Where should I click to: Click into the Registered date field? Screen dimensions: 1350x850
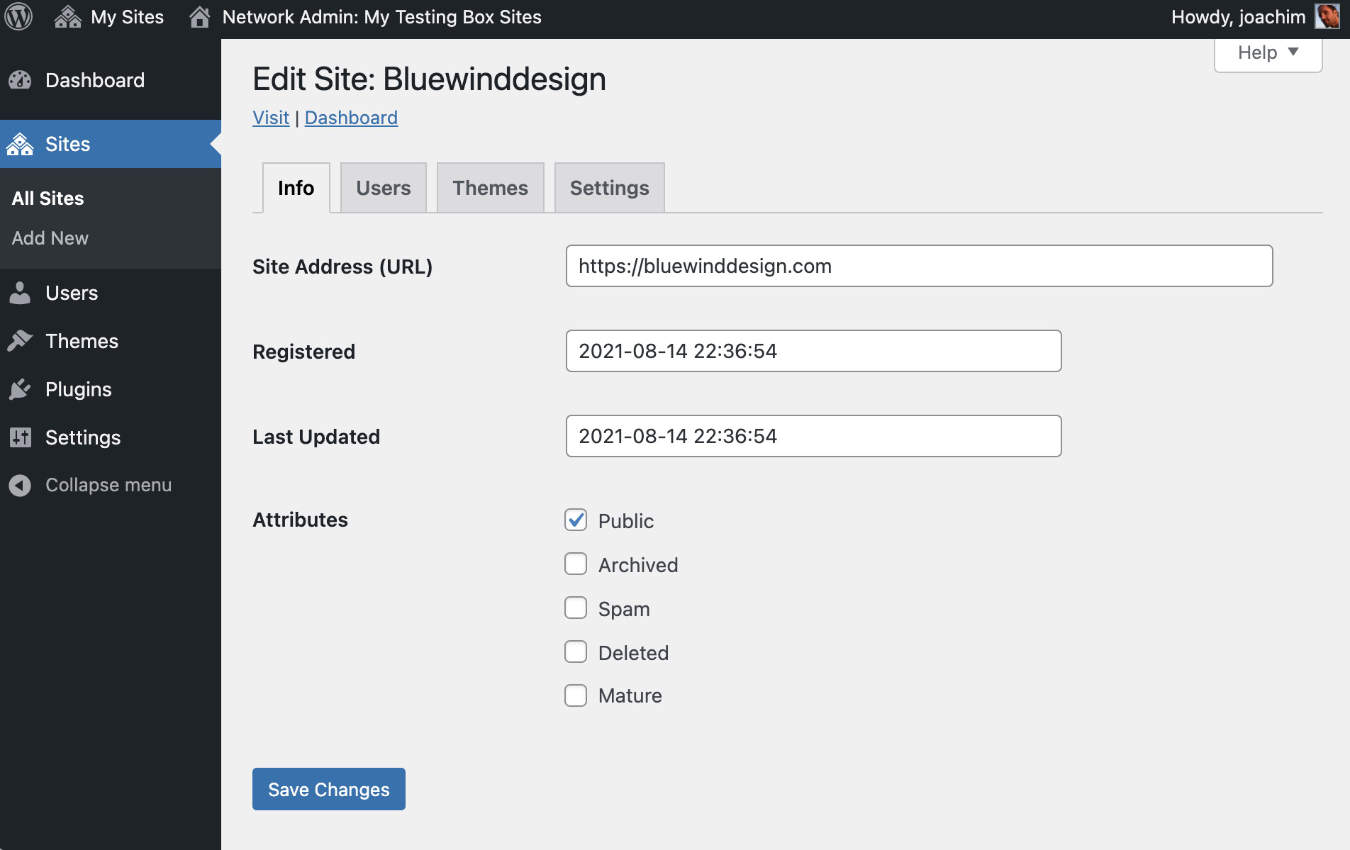tap(813, 351)
